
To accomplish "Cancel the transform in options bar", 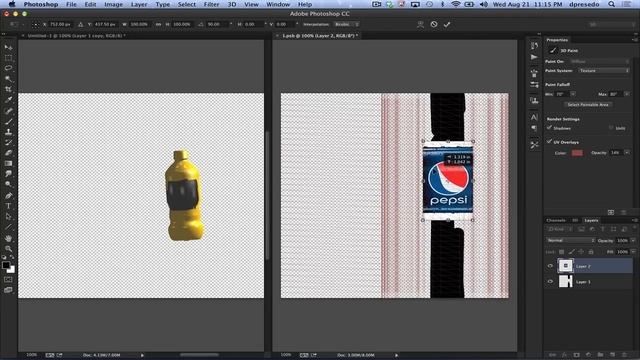I will 434,24.
